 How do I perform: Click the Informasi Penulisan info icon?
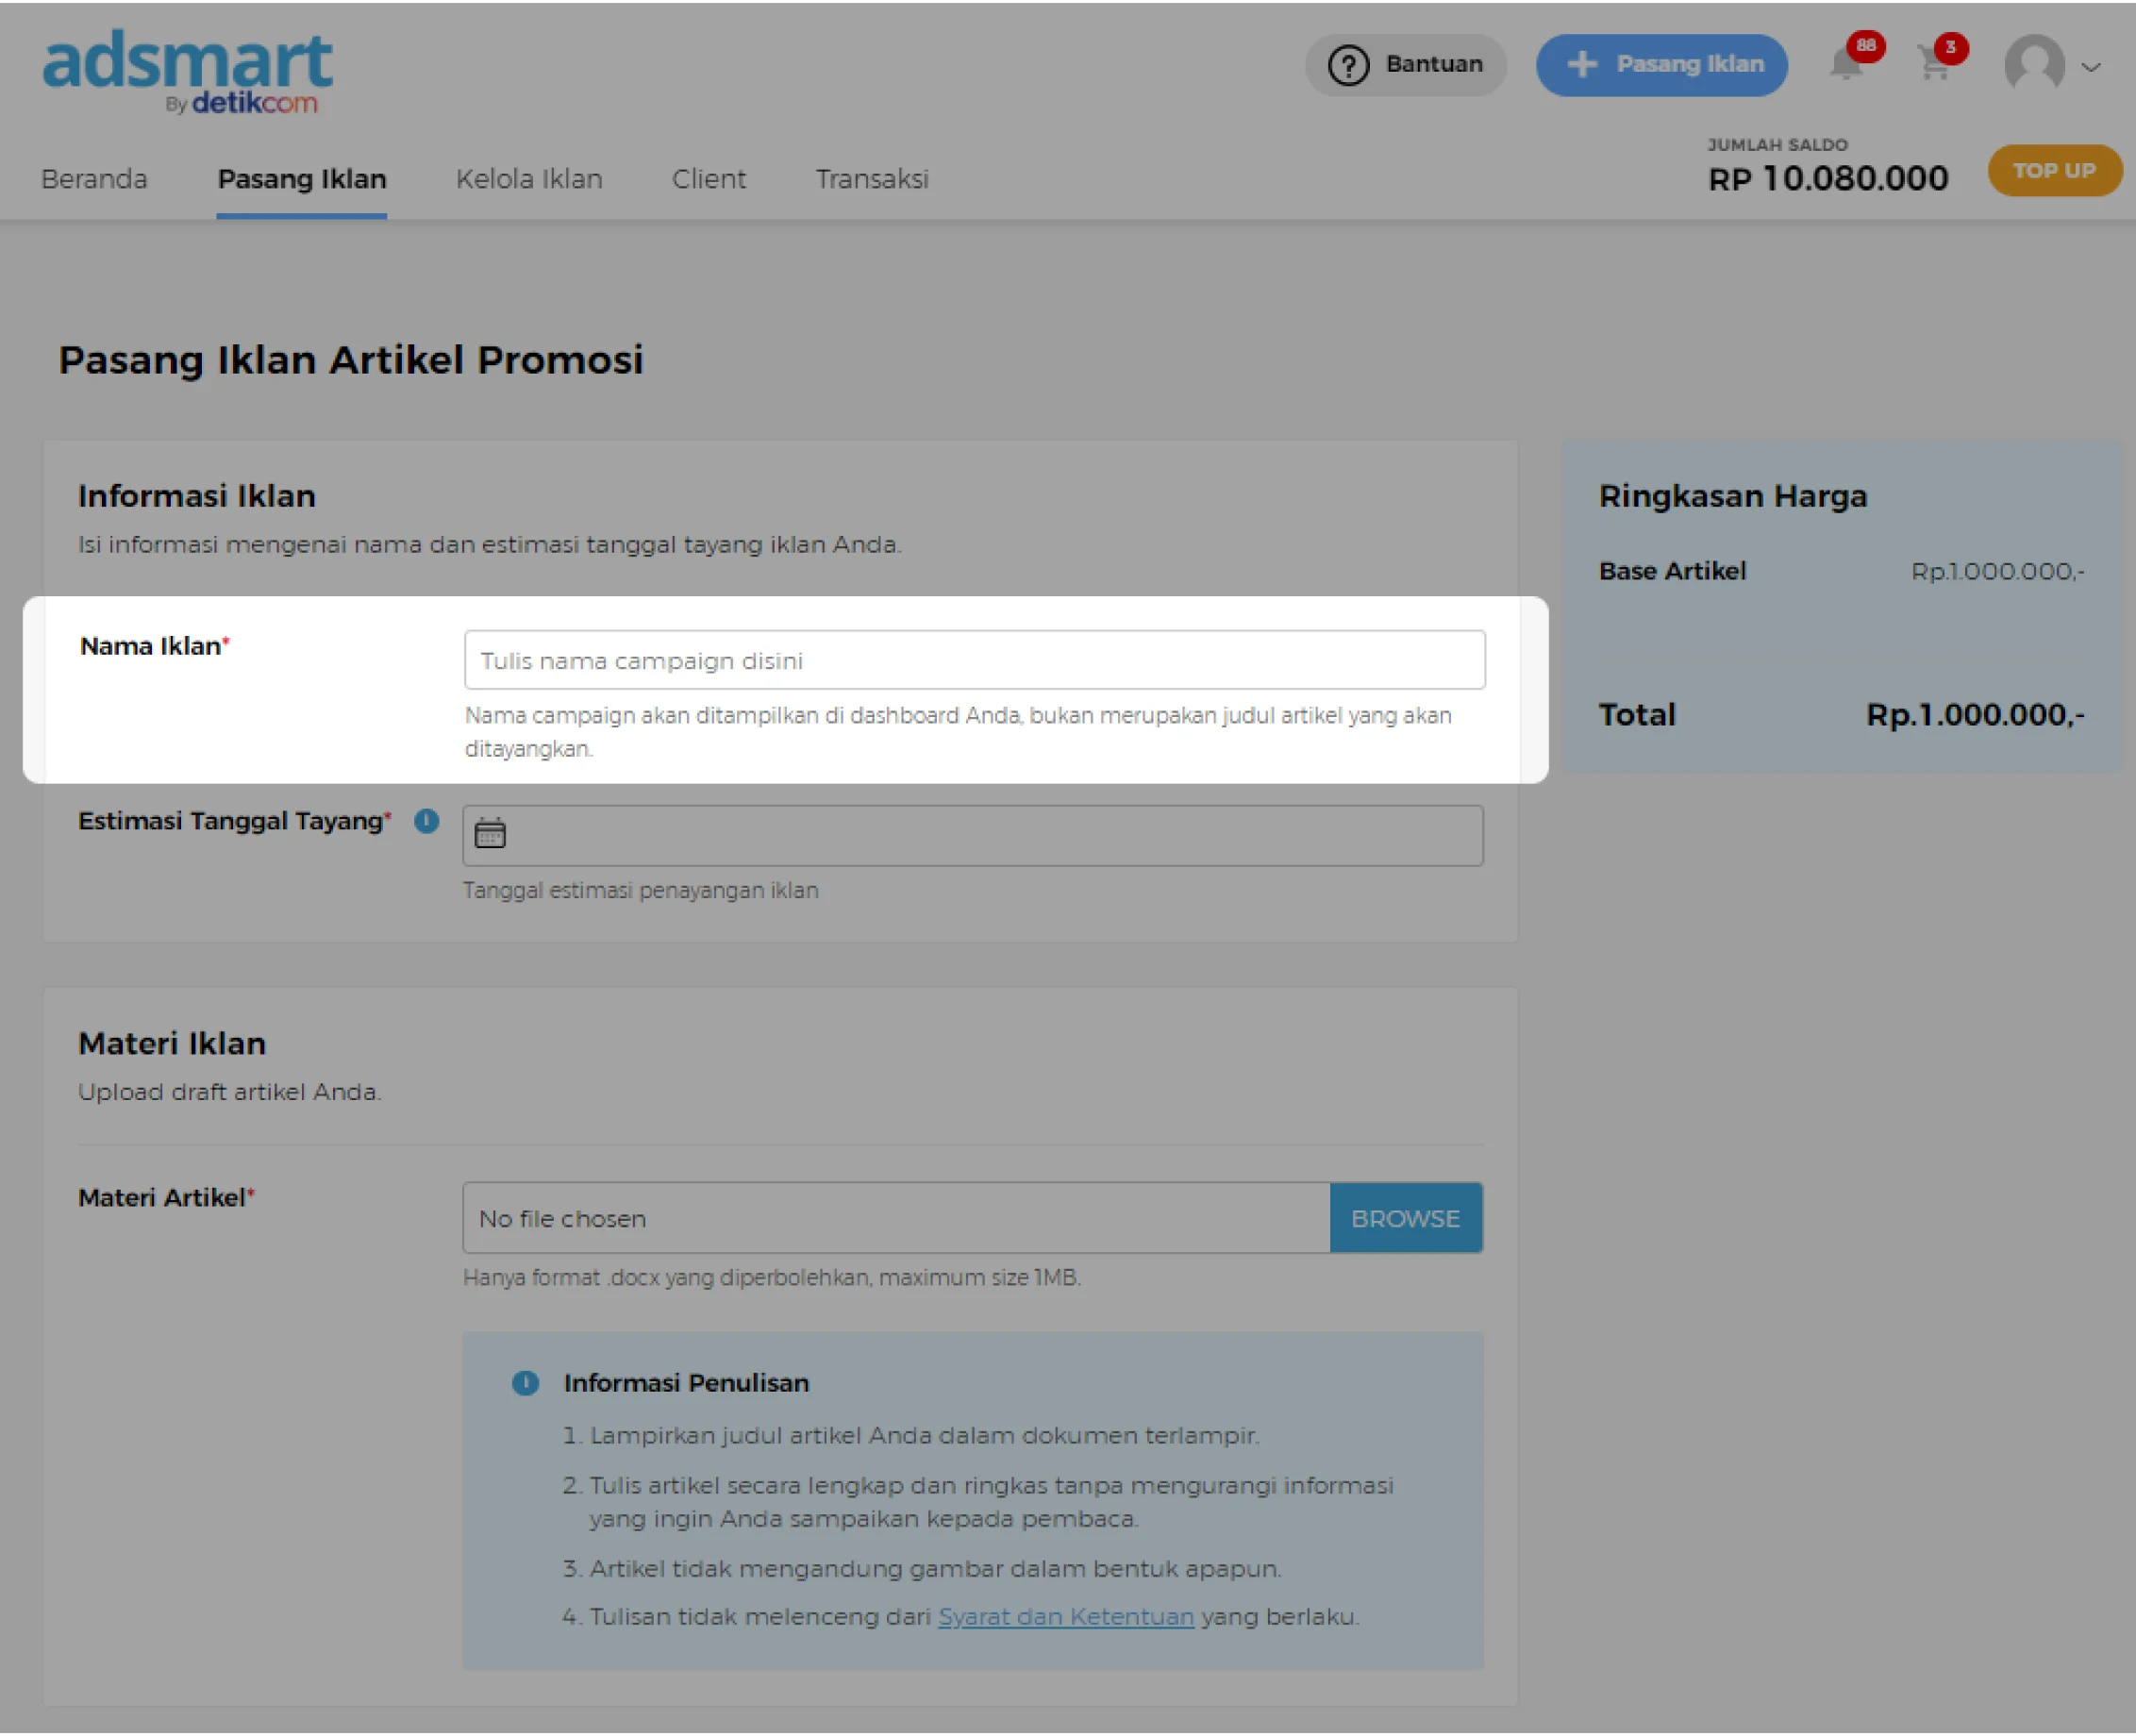click(x=525, y=1382)
